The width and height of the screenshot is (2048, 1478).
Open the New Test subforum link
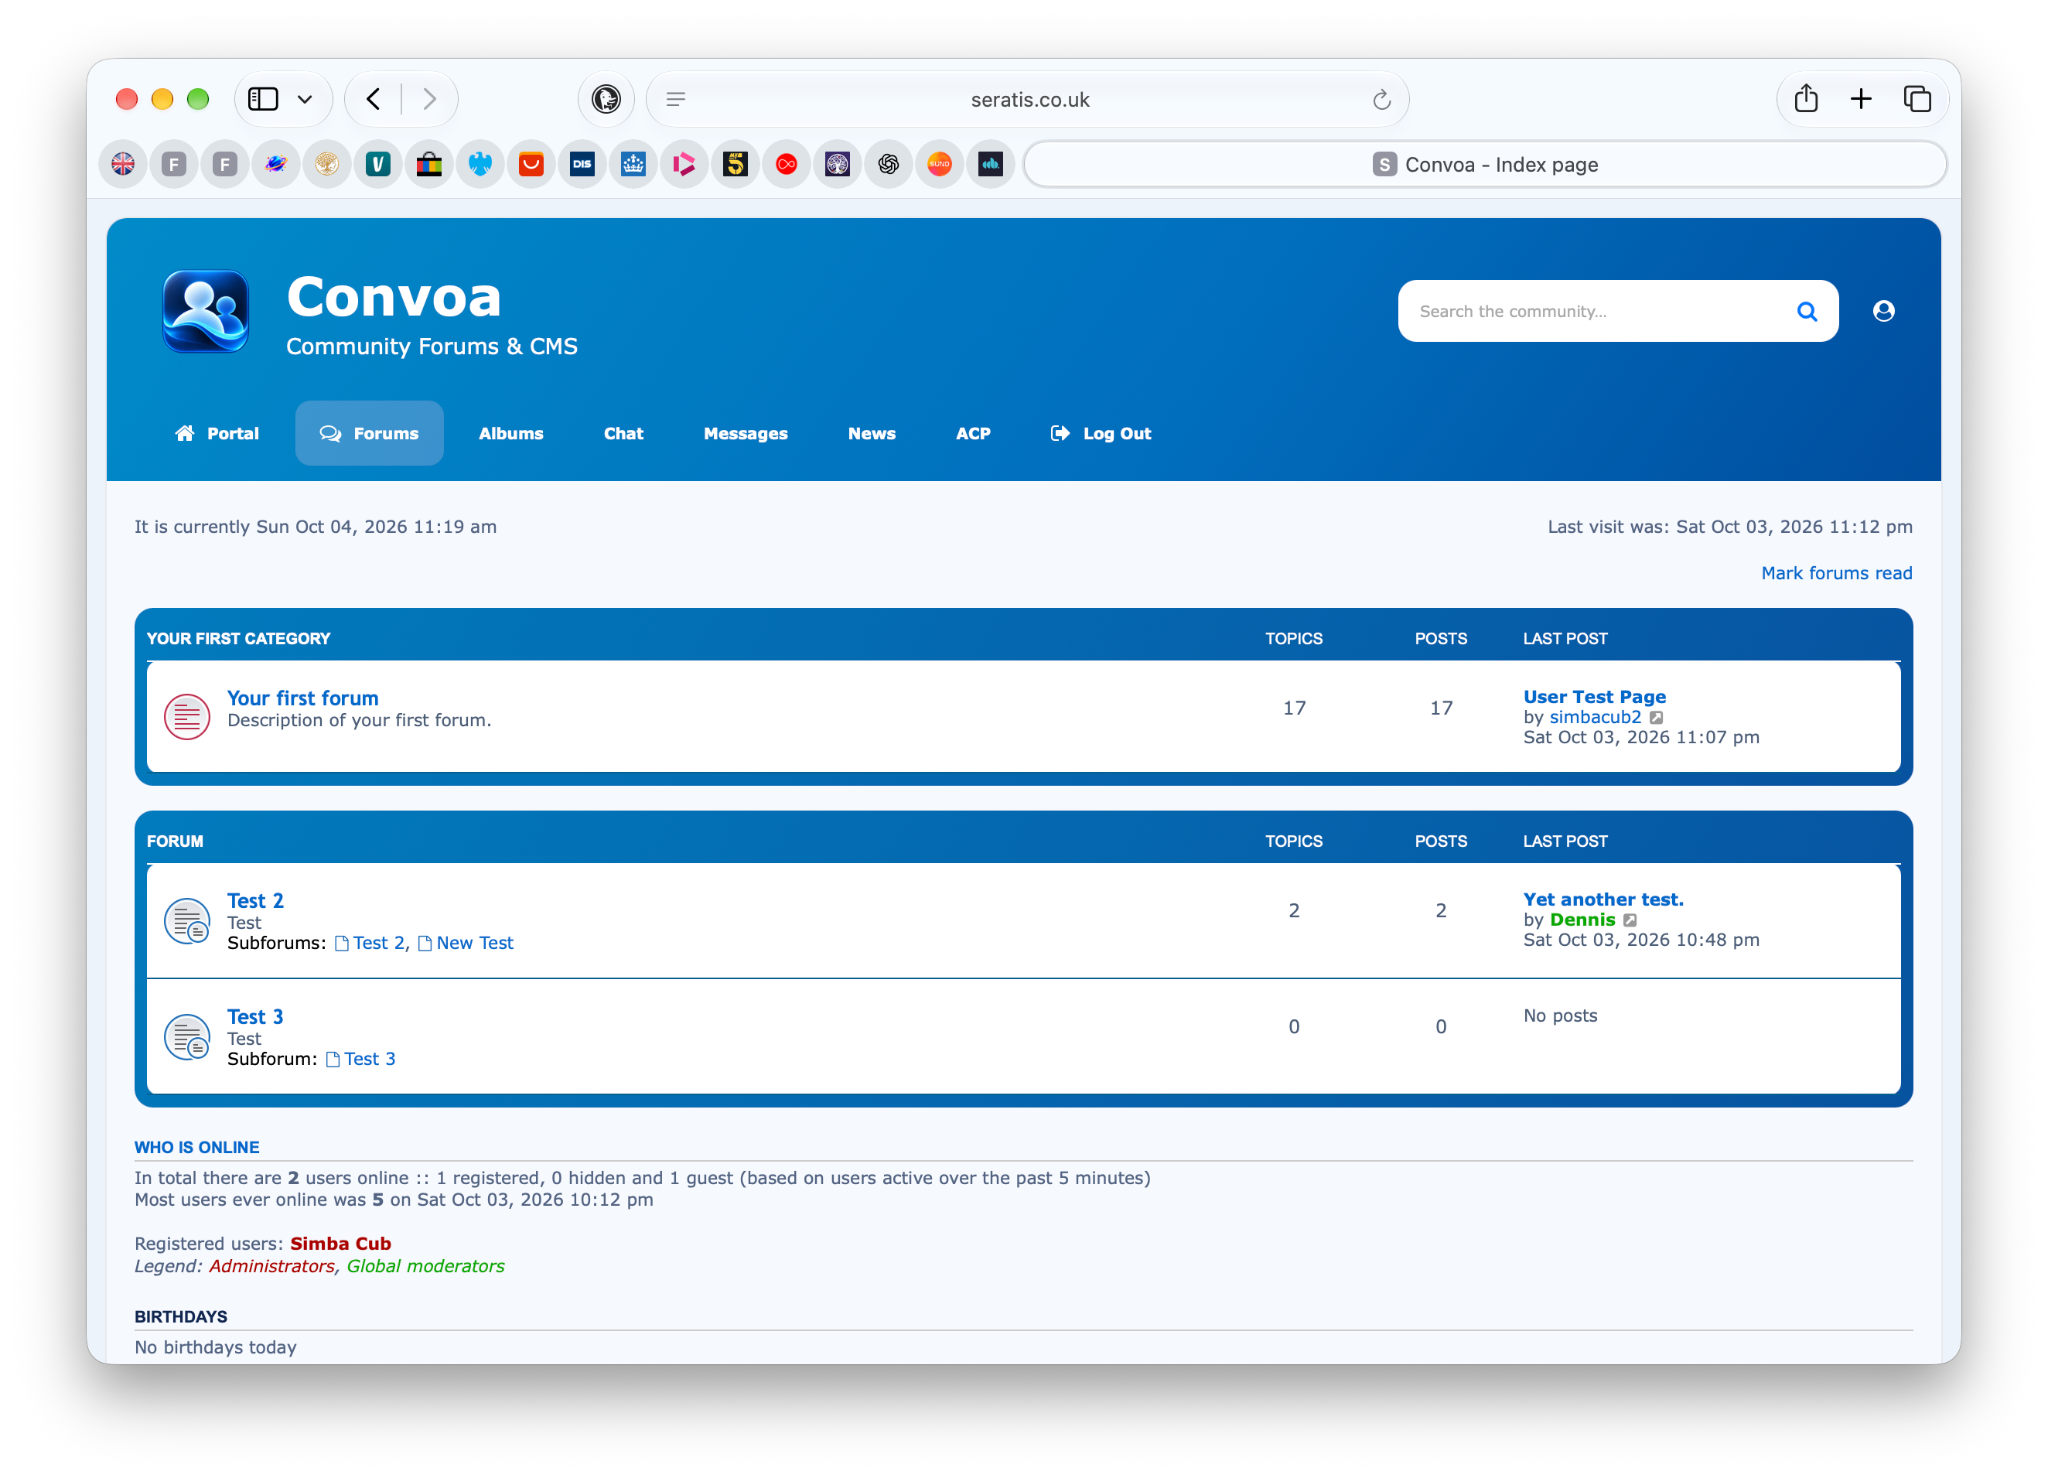click(x=474, y=943)
